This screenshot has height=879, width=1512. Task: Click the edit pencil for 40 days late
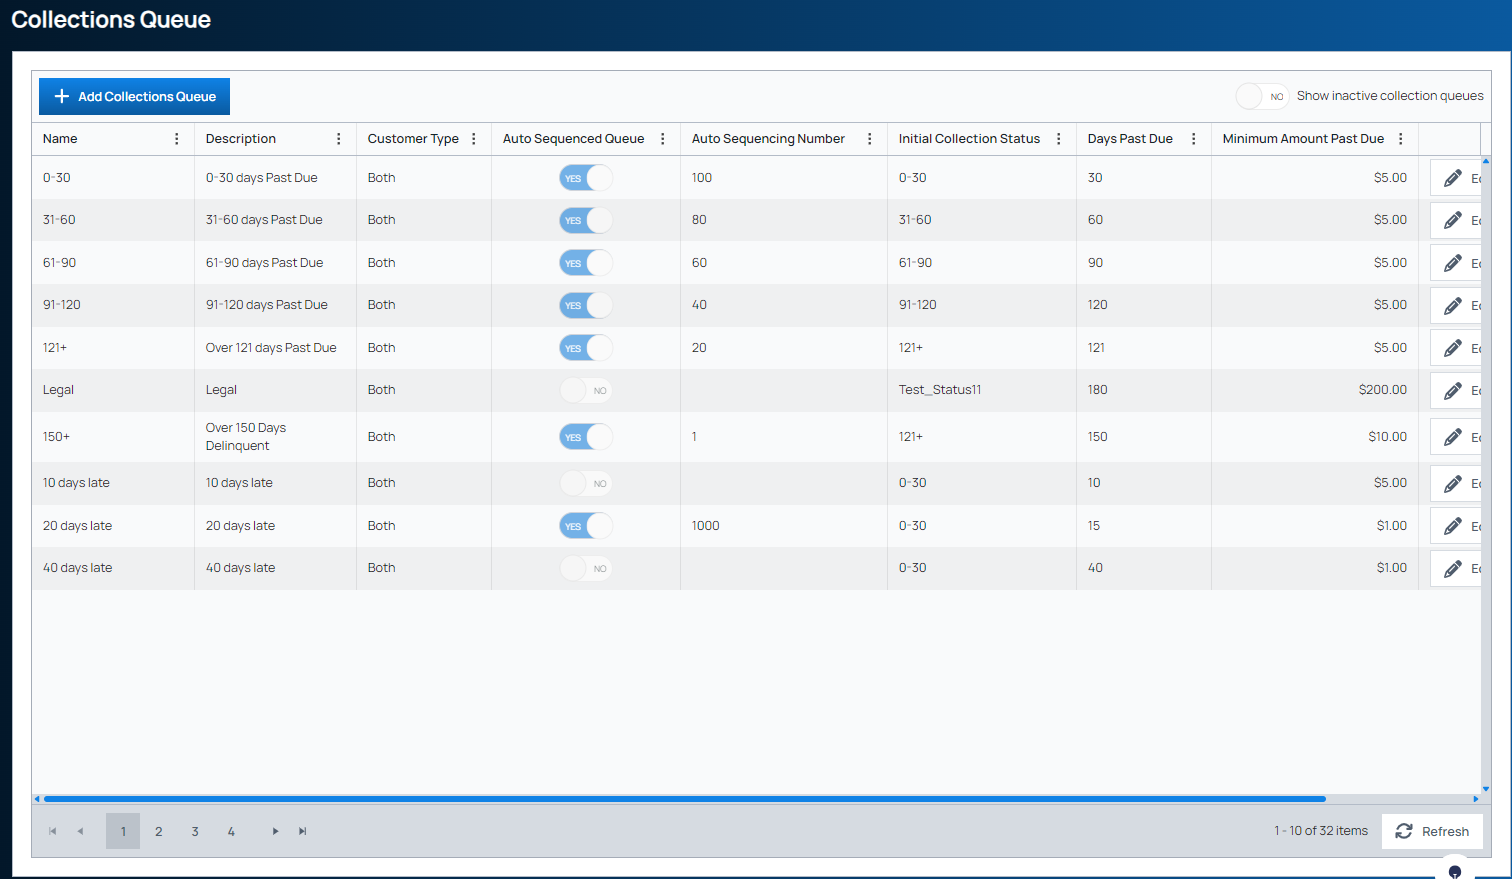pyautogui.click(x=1455, y=568)
